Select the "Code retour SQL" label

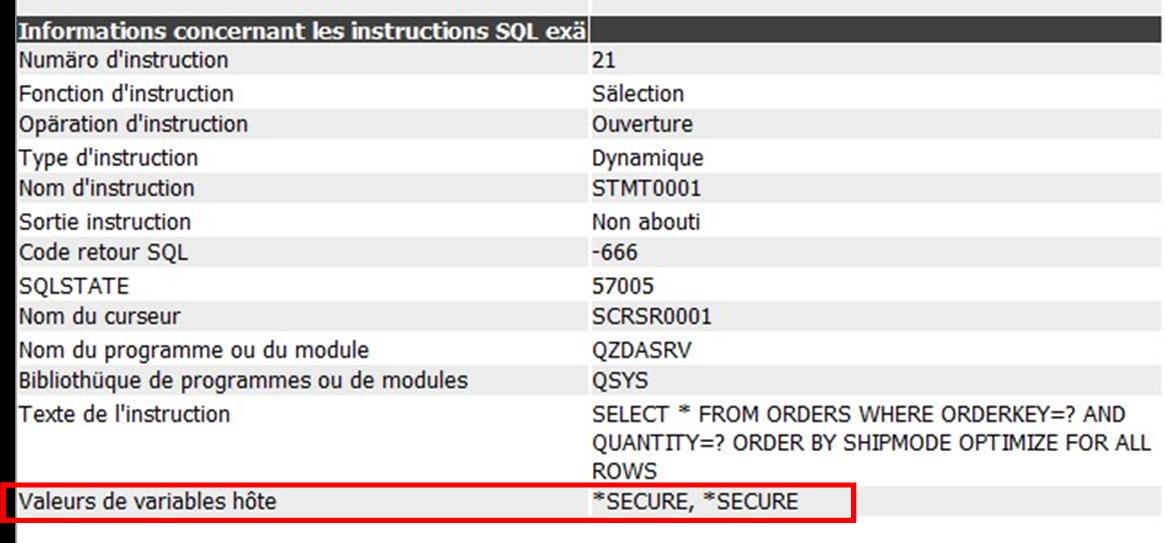103,253
